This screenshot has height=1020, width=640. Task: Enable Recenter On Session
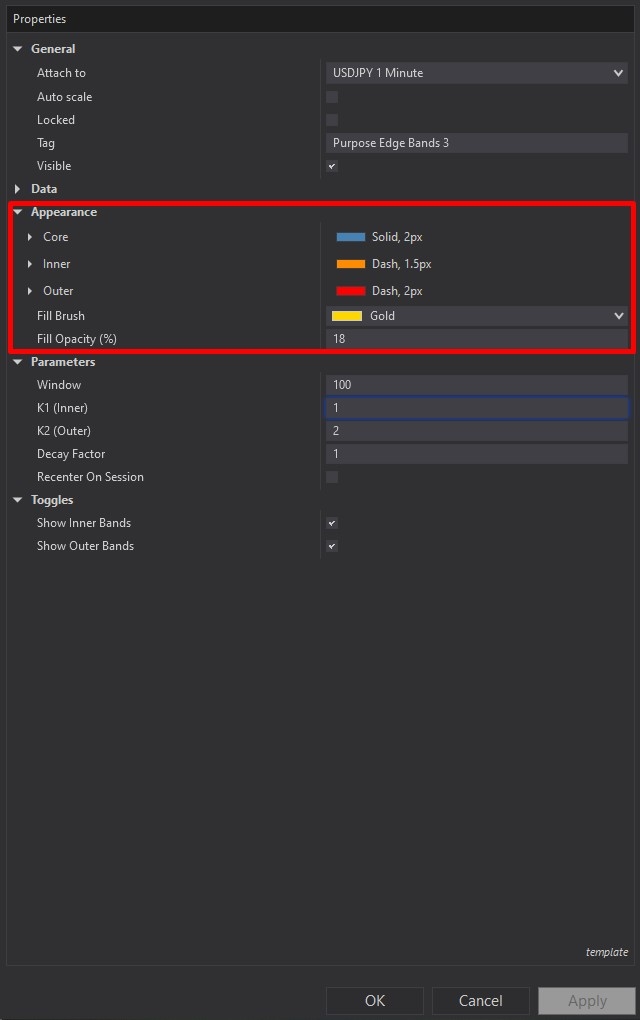332,477
